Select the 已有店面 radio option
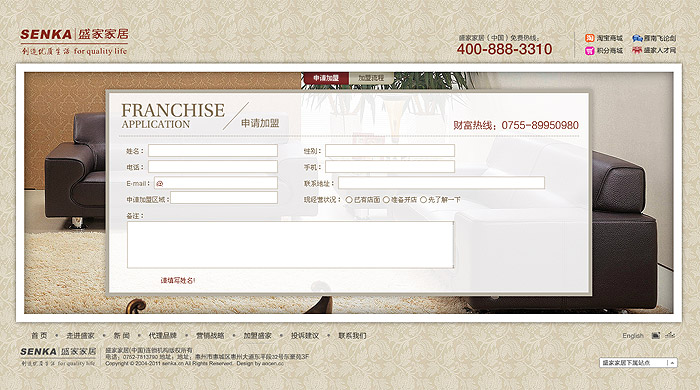The image size is (700, 390). [x=349, y=200]
